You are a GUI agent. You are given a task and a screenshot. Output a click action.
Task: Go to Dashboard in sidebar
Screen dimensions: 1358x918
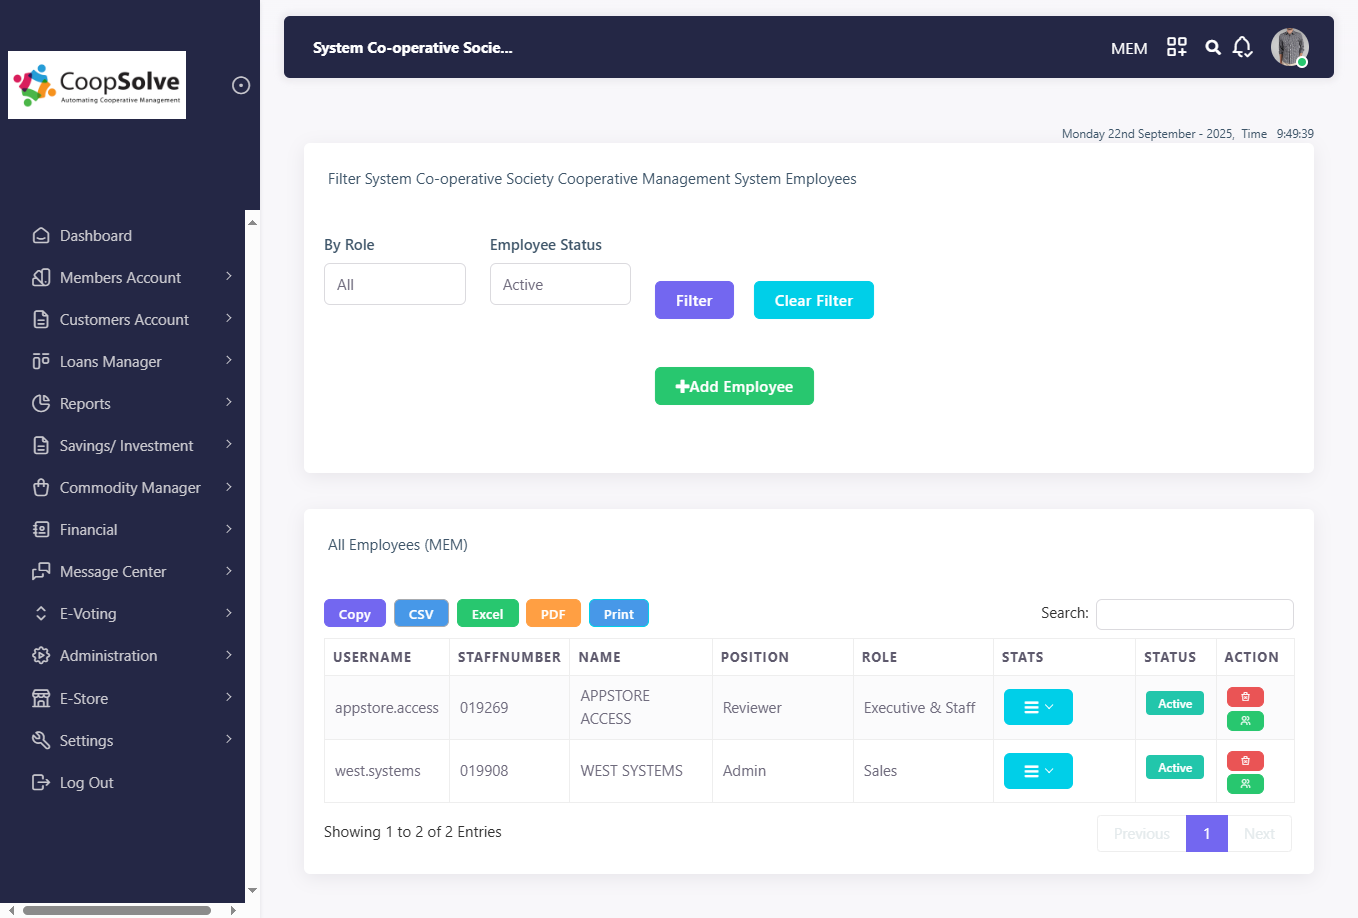(x=96, y=236)
